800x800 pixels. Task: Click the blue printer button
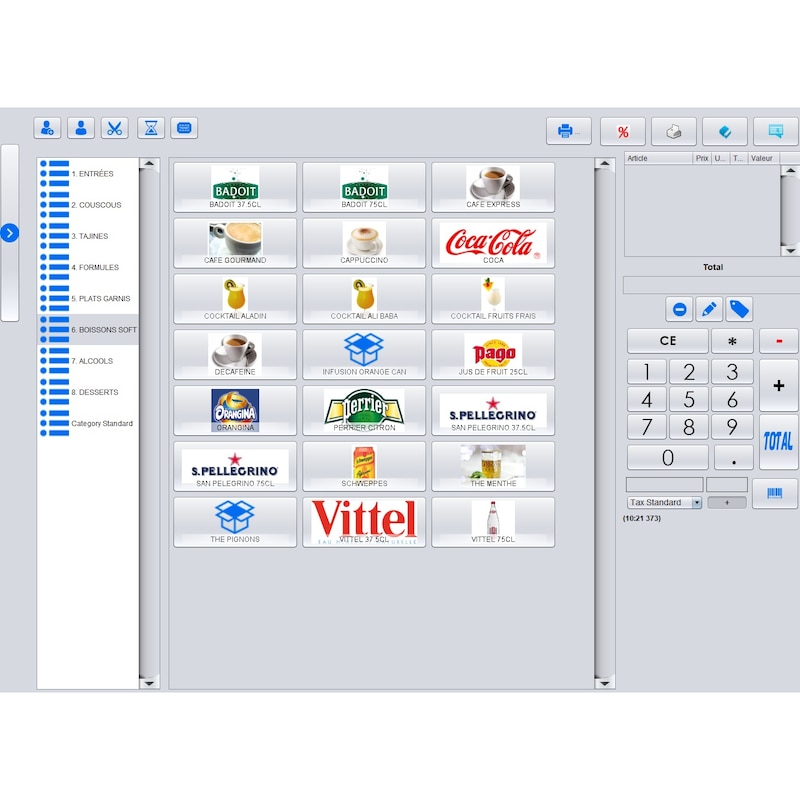(x=568, y=131)
